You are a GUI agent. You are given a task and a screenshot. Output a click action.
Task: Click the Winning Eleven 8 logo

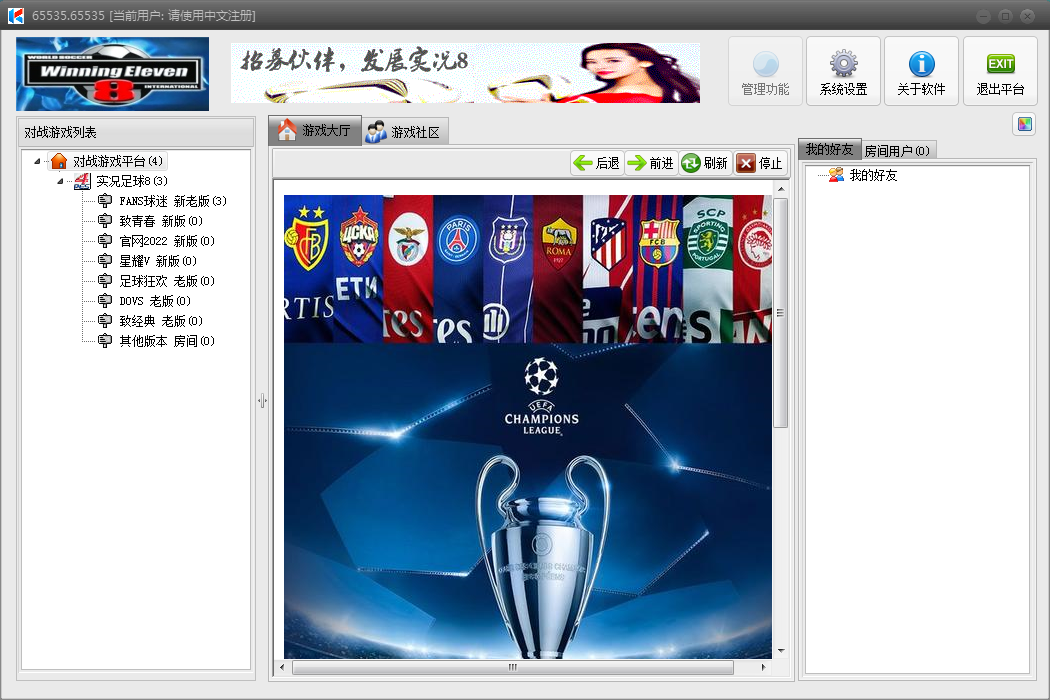[112, 74]
